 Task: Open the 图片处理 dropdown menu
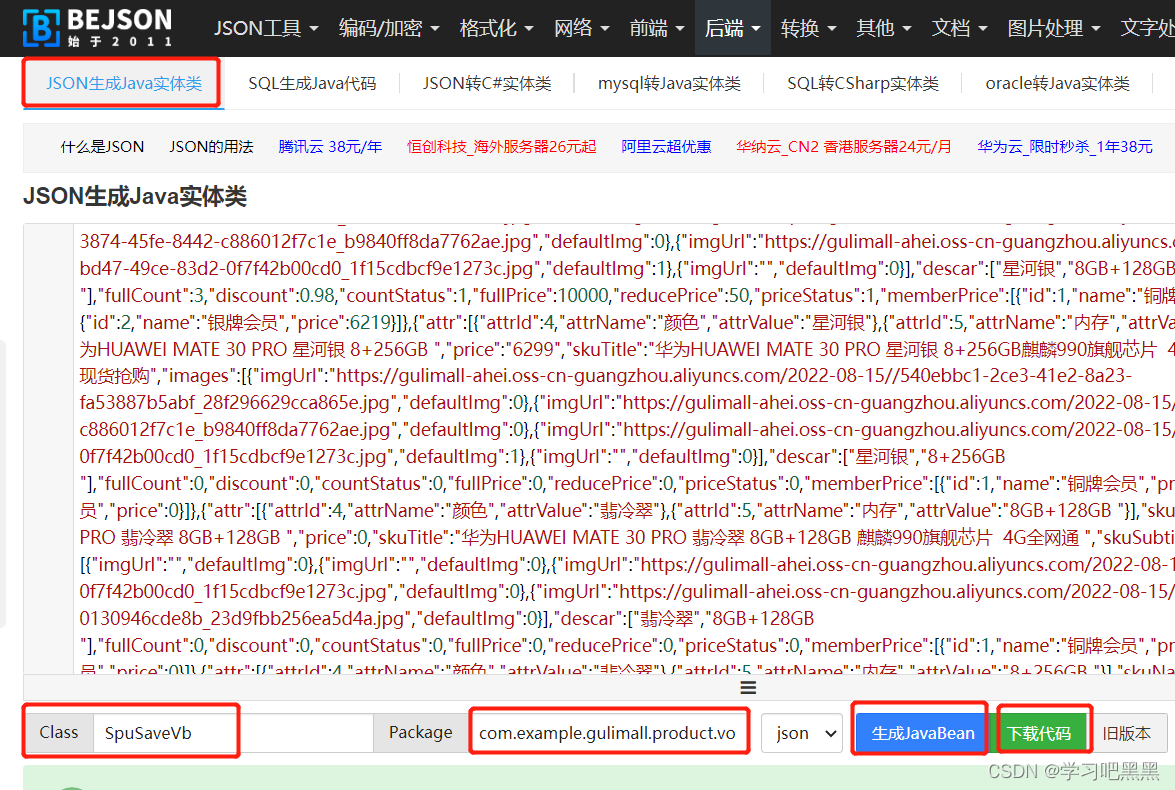[x=1054, y=28]
